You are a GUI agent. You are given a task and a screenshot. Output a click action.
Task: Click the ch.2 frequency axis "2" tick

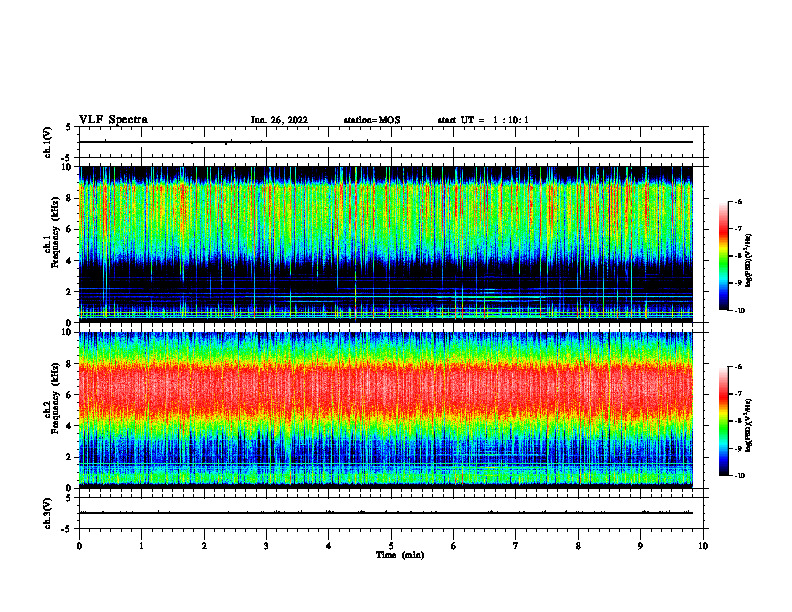pyautogui.click(x=68, y=457)
